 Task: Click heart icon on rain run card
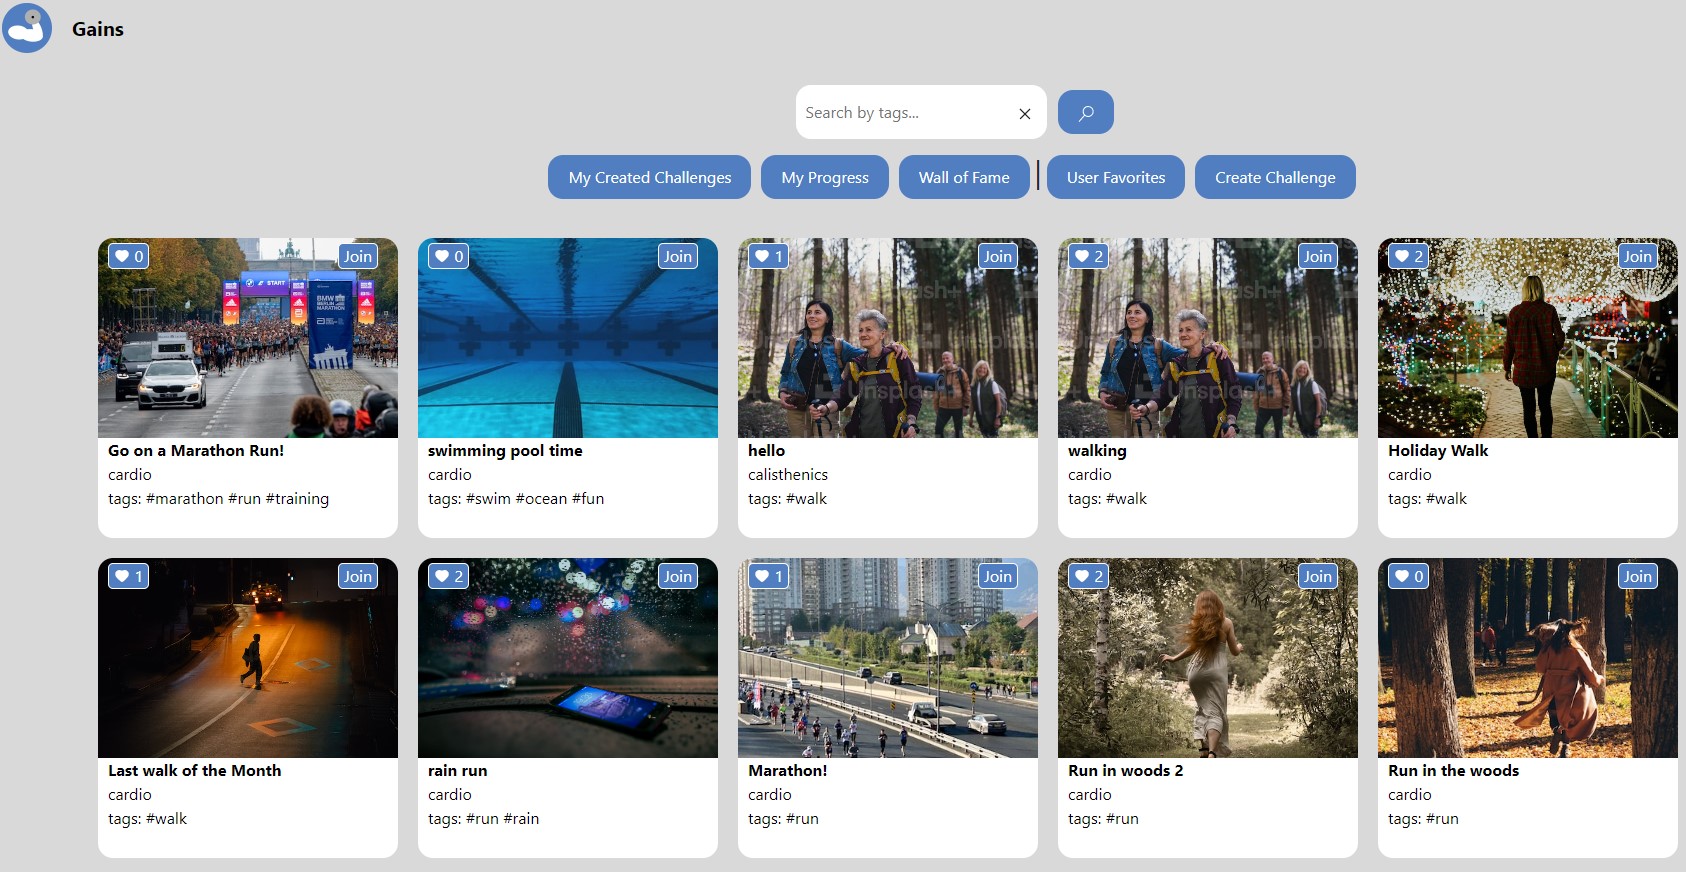point(443,576)
